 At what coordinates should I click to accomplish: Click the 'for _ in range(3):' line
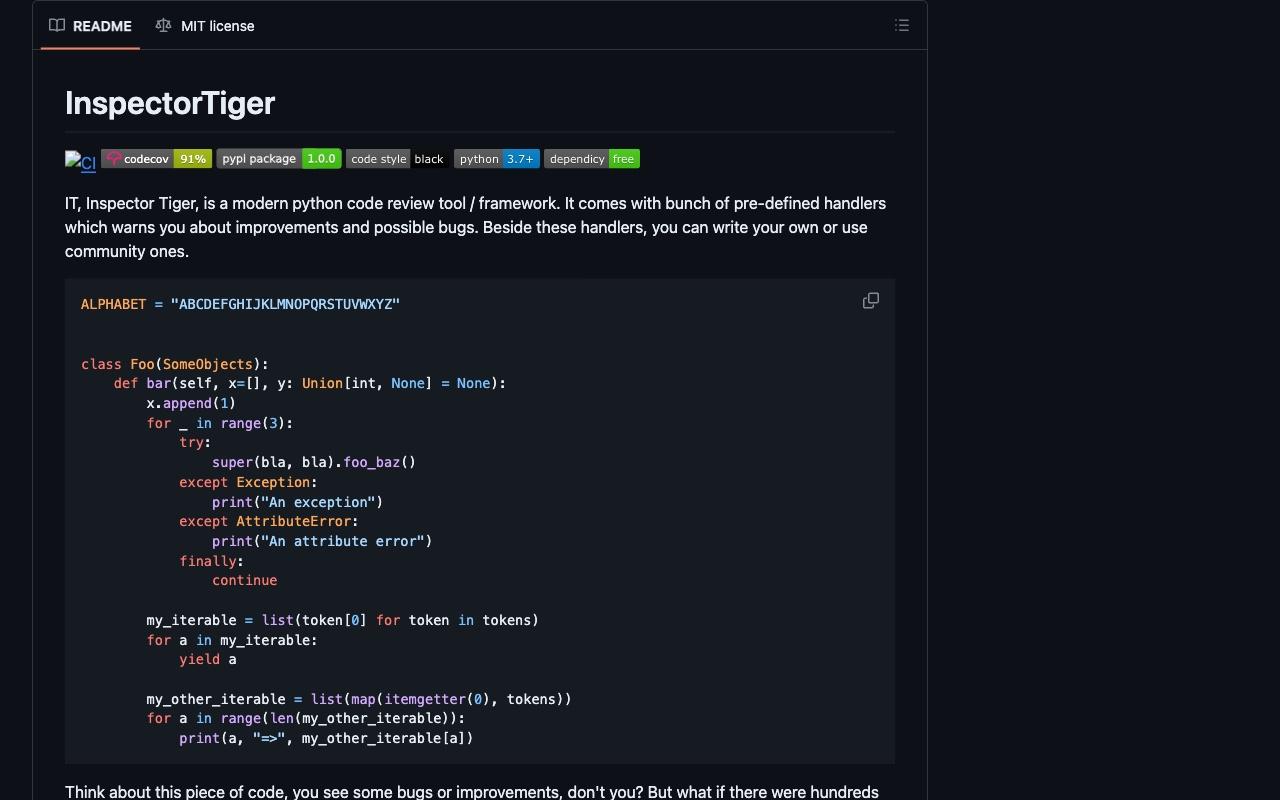coord(220,423)
